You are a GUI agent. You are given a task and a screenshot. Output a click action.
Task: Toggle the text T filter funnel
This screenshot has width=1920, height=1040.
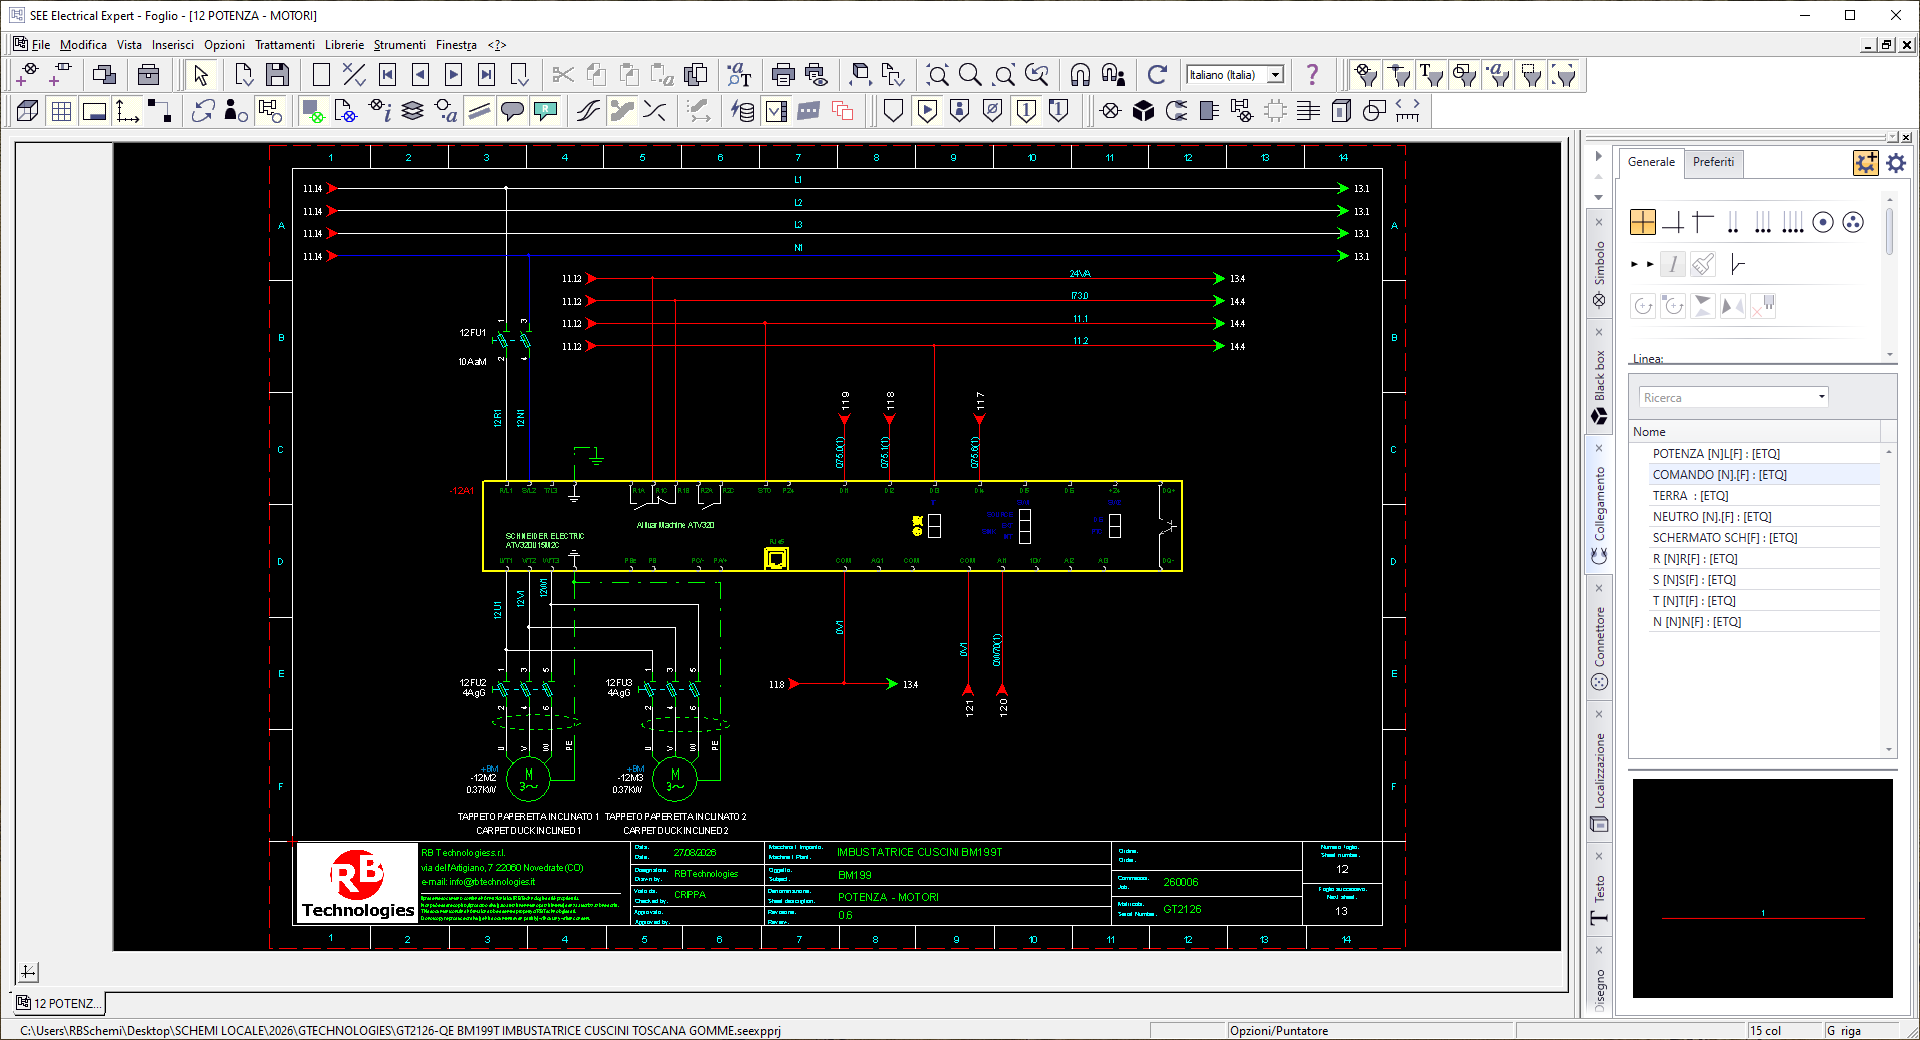tap(1432, 75)
